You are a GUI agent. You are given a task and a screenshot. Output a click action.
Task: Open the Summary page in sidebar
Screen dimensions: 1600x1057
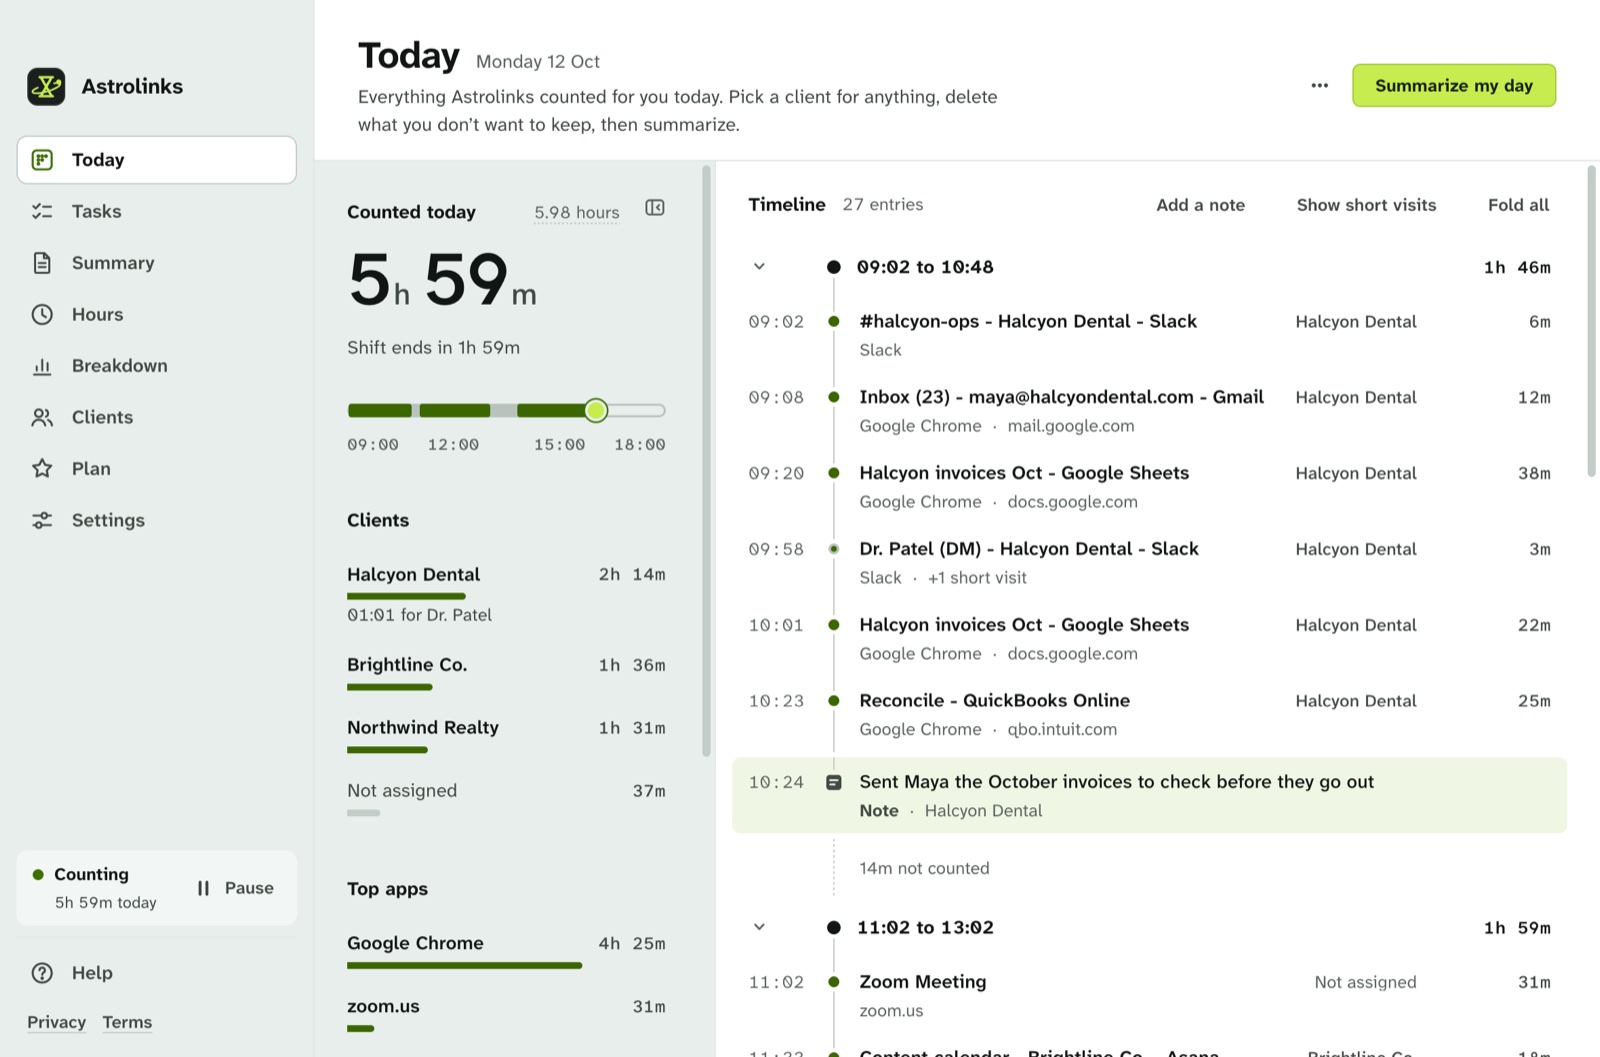coord(156,263)
